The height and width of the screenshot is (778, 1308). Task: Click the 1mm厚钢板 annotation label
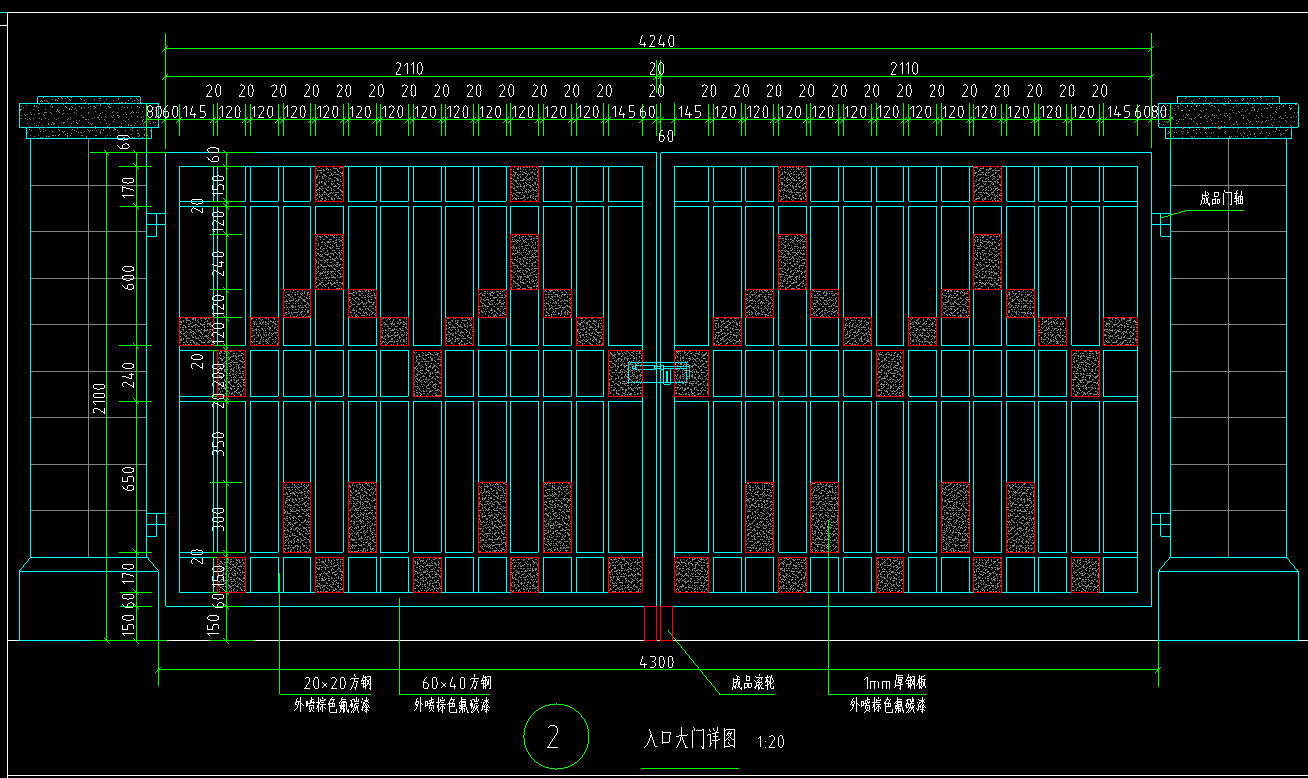pos(895,683)
